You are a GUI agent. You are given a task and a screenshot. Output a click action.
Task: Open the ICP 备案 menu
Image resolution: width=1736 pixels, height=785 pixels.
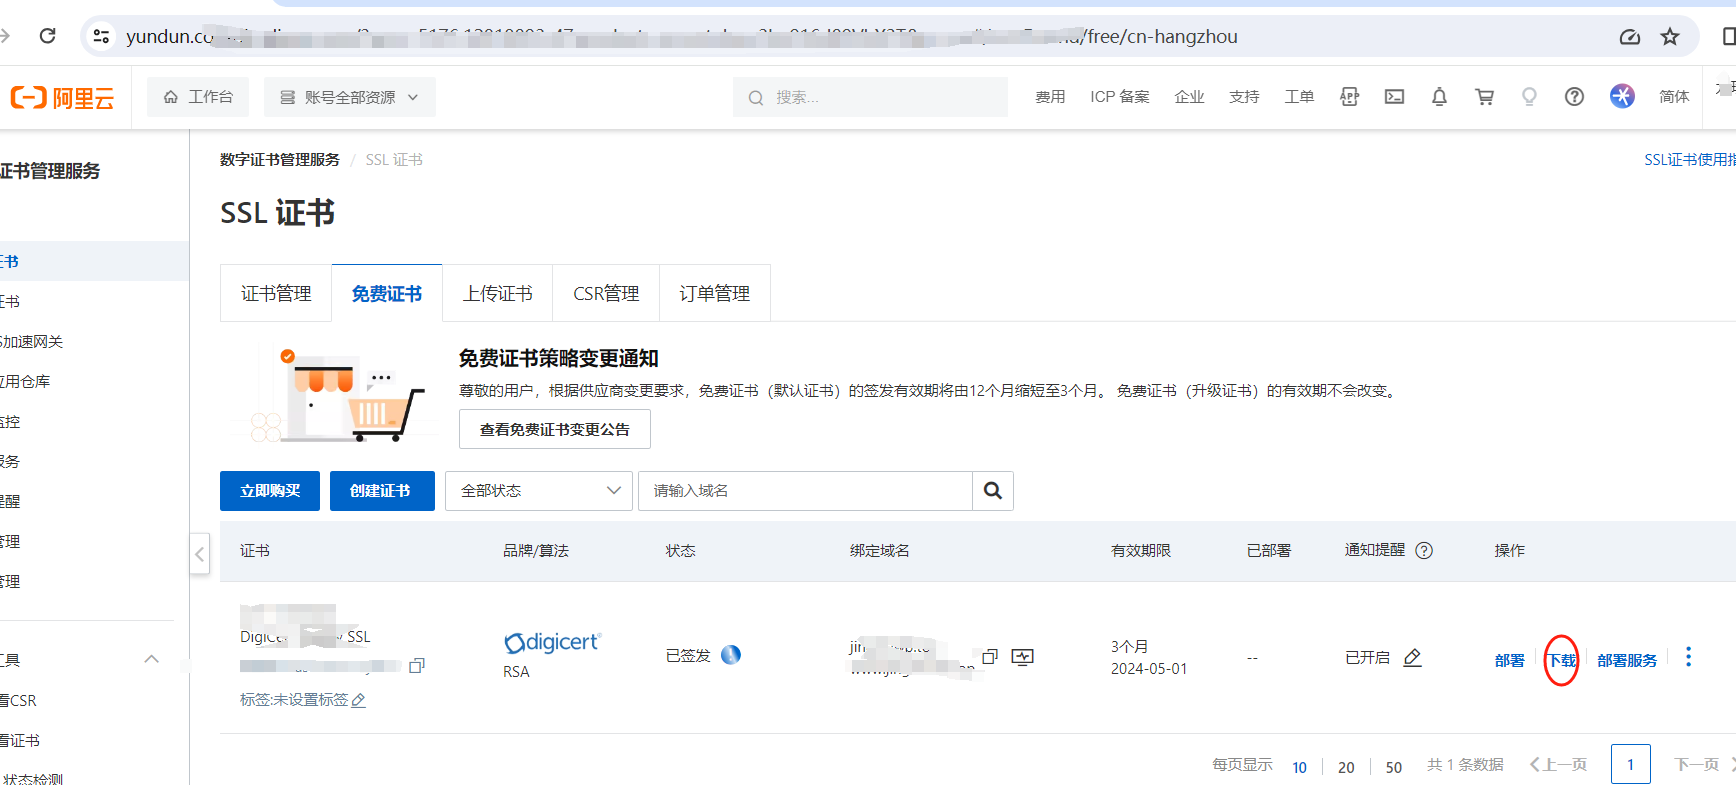(1120, 97)
